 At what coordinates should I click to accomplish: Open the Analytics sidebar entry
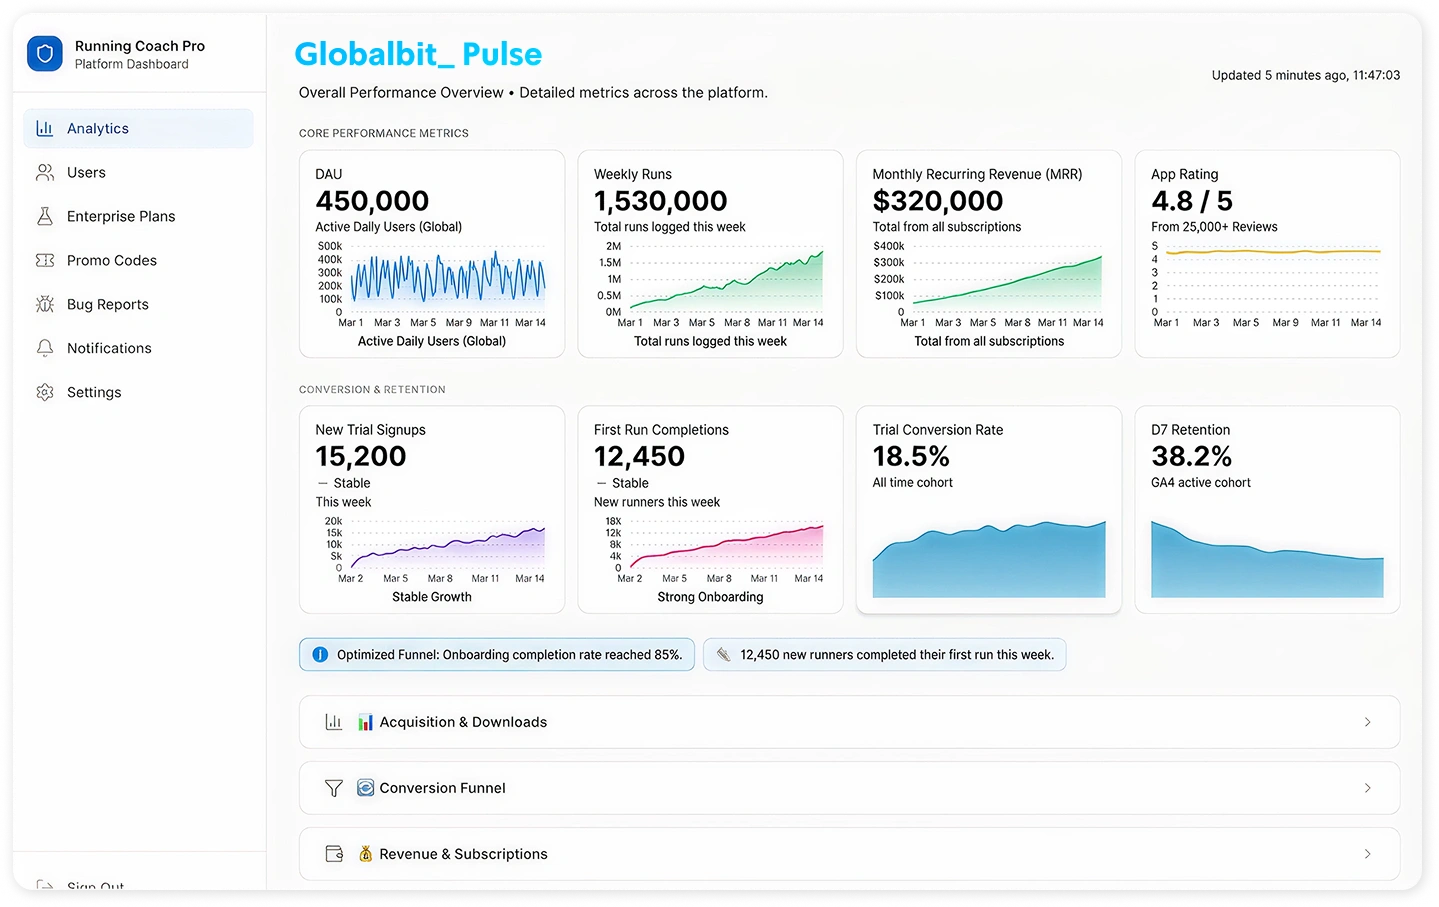(97, 128)
